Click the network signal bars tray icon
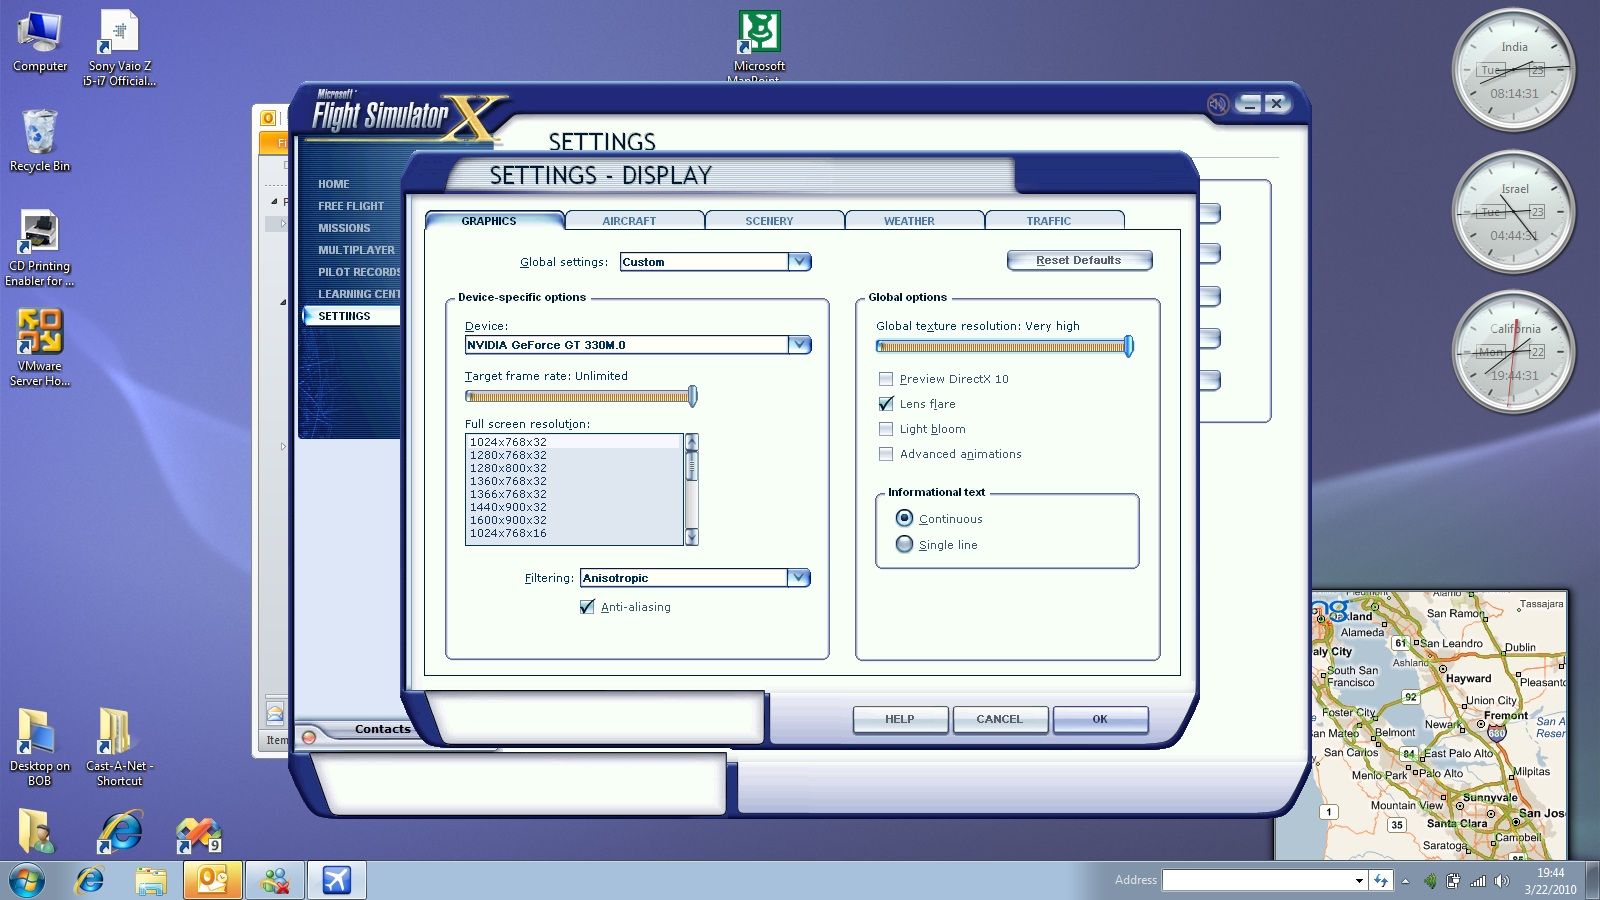Image resolution: width=1600 pixels, height=900 pixels. click(x=1478, y=881)
